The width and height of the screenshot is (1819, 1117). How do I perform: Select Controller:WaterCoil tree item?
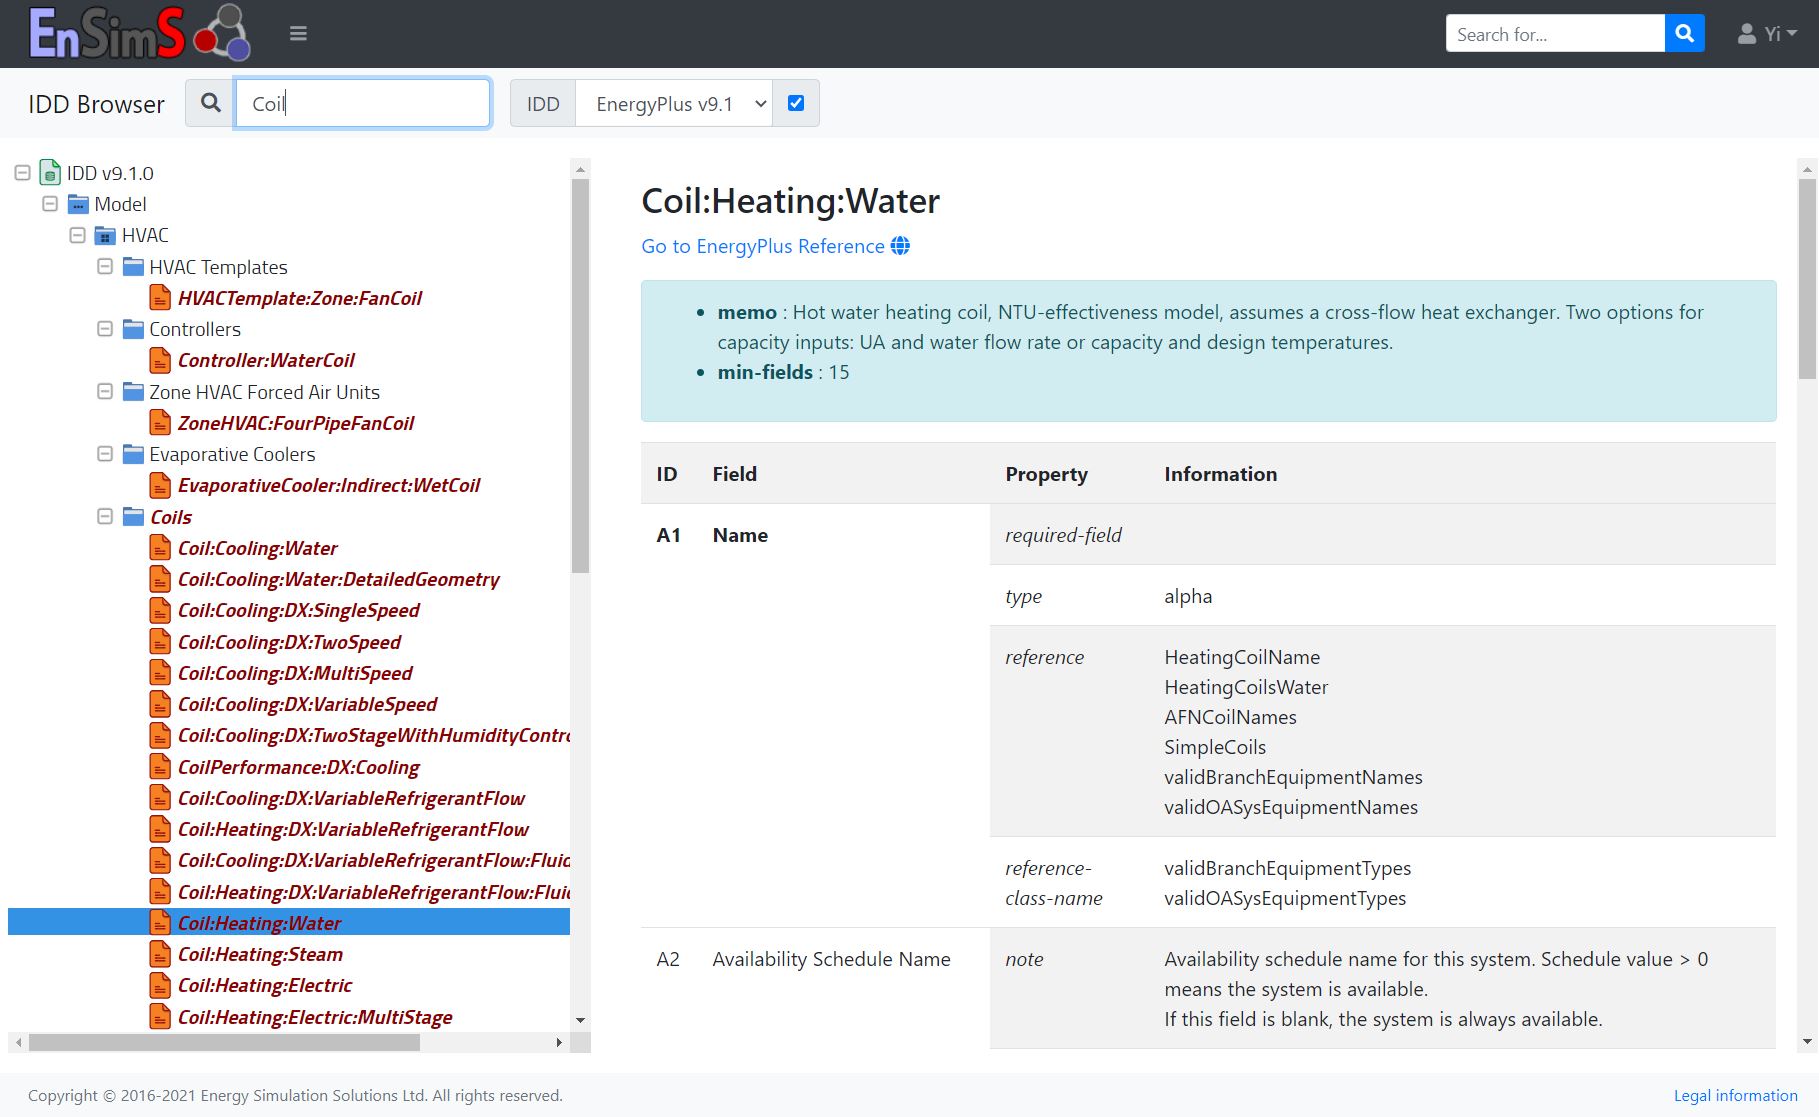click(x=266, y=360)
